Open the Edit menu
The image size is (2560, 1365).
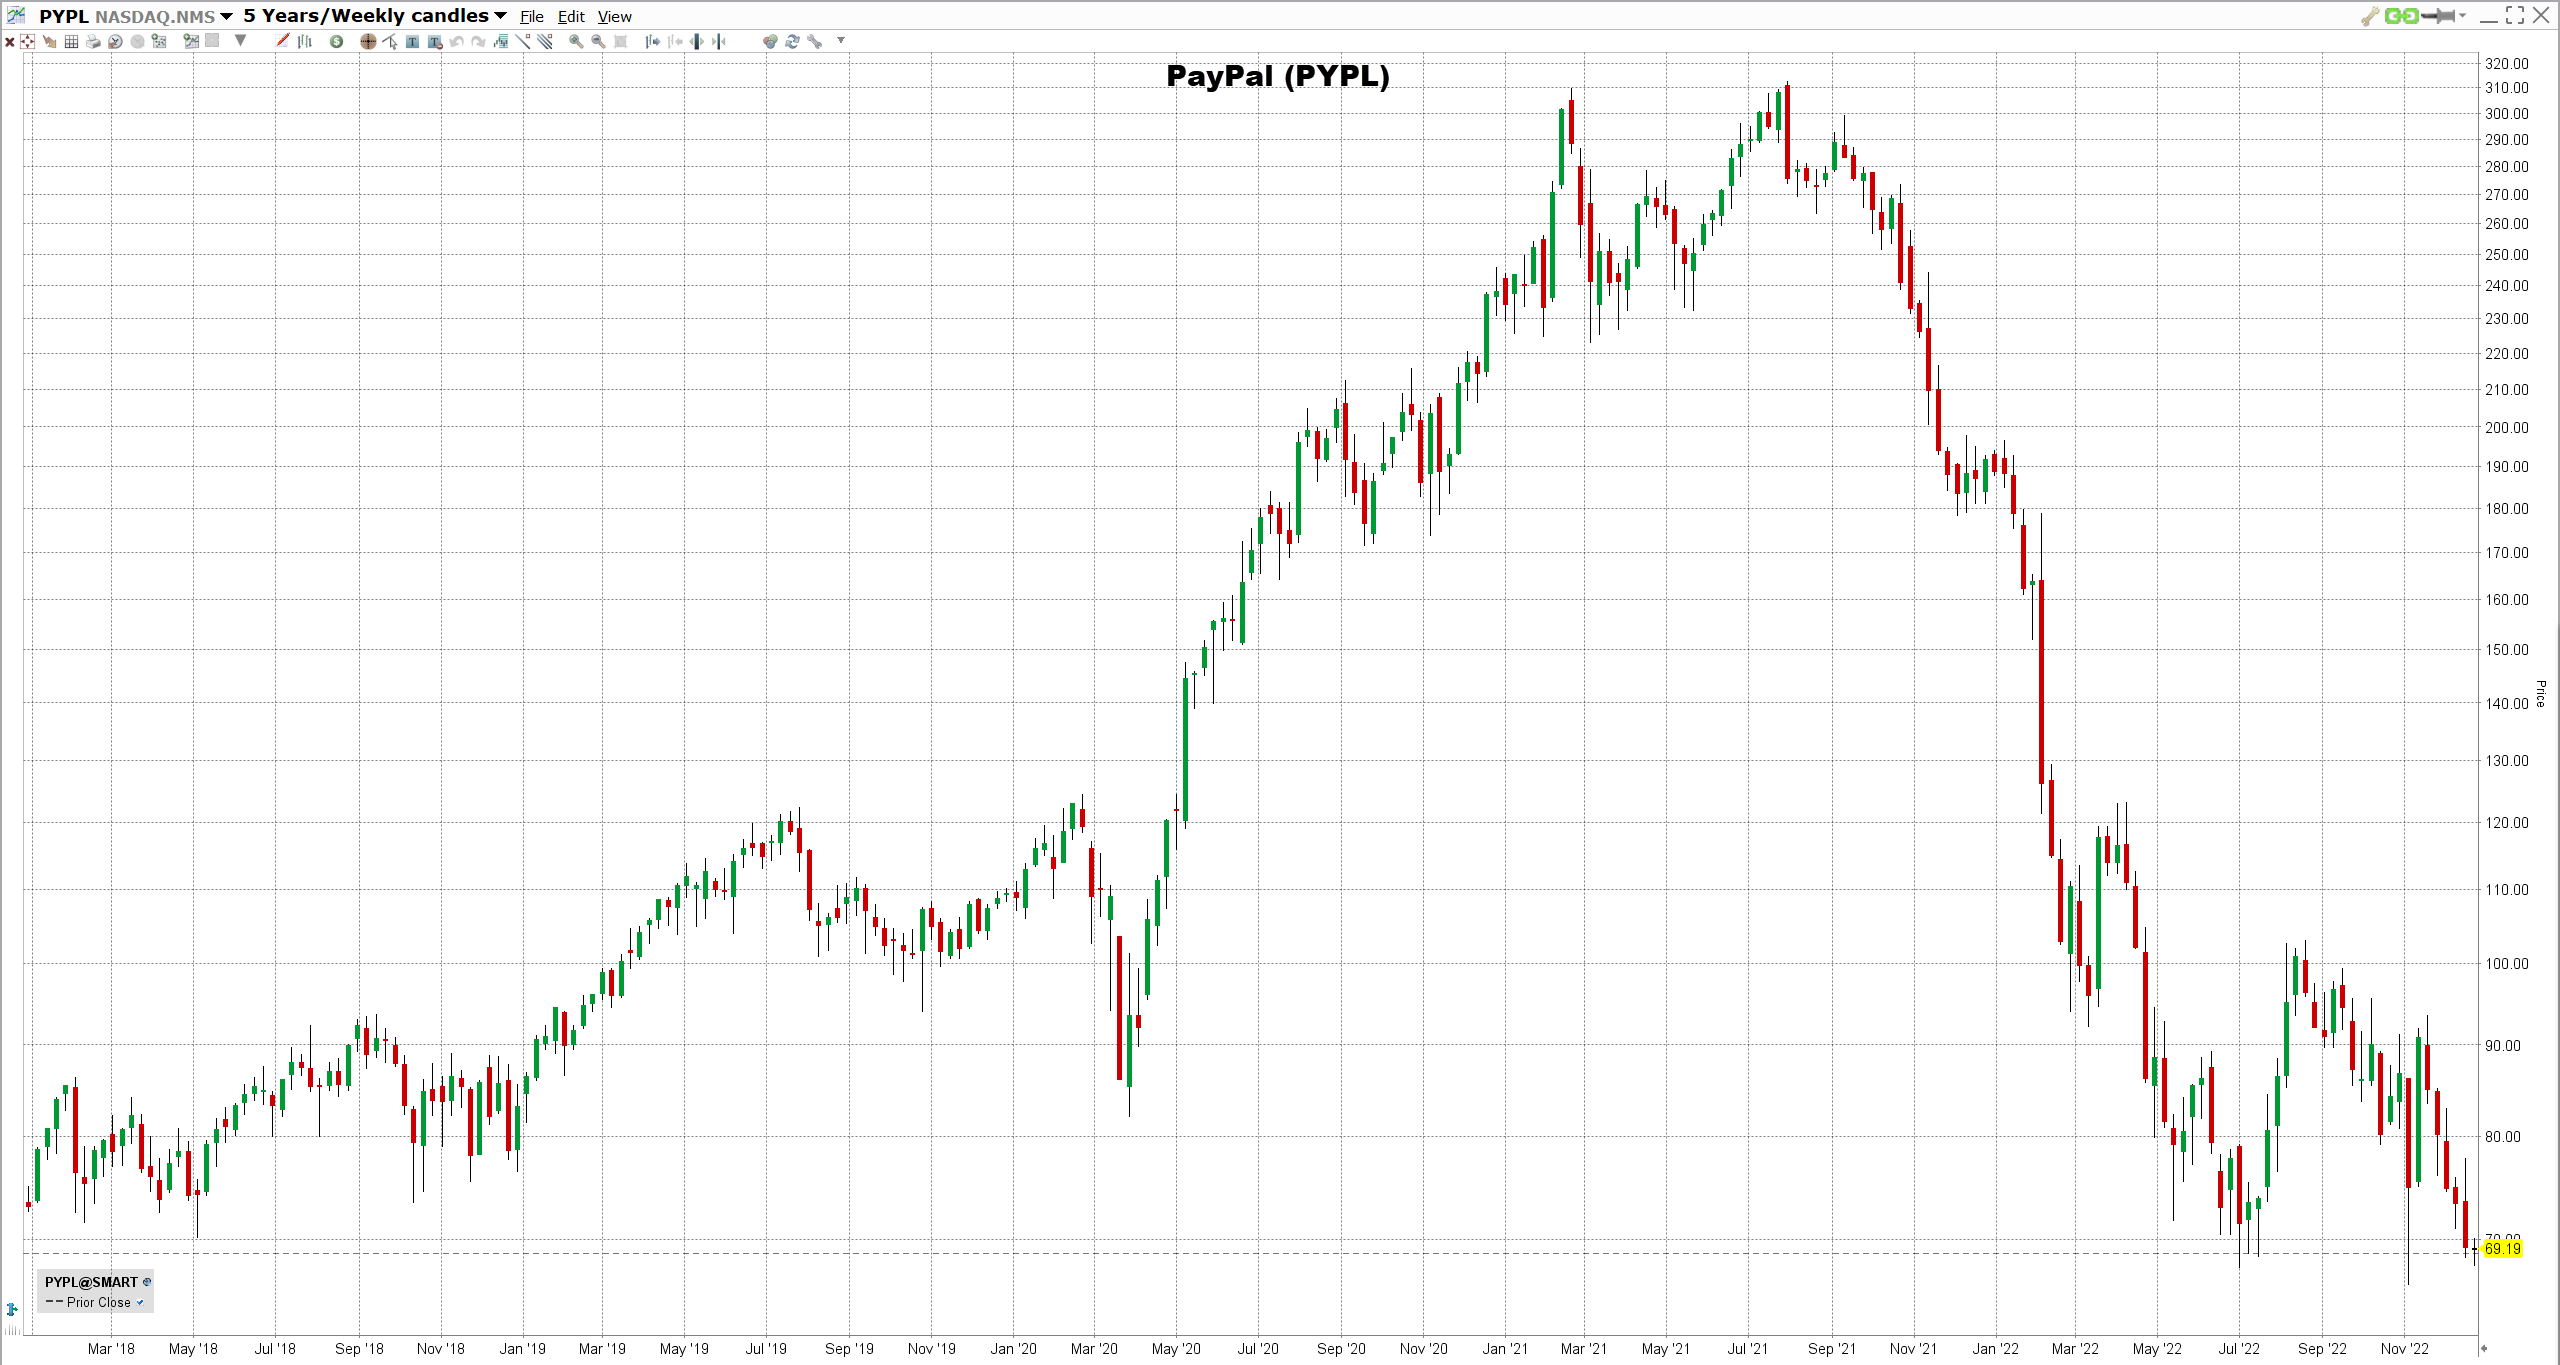[571, 16]
